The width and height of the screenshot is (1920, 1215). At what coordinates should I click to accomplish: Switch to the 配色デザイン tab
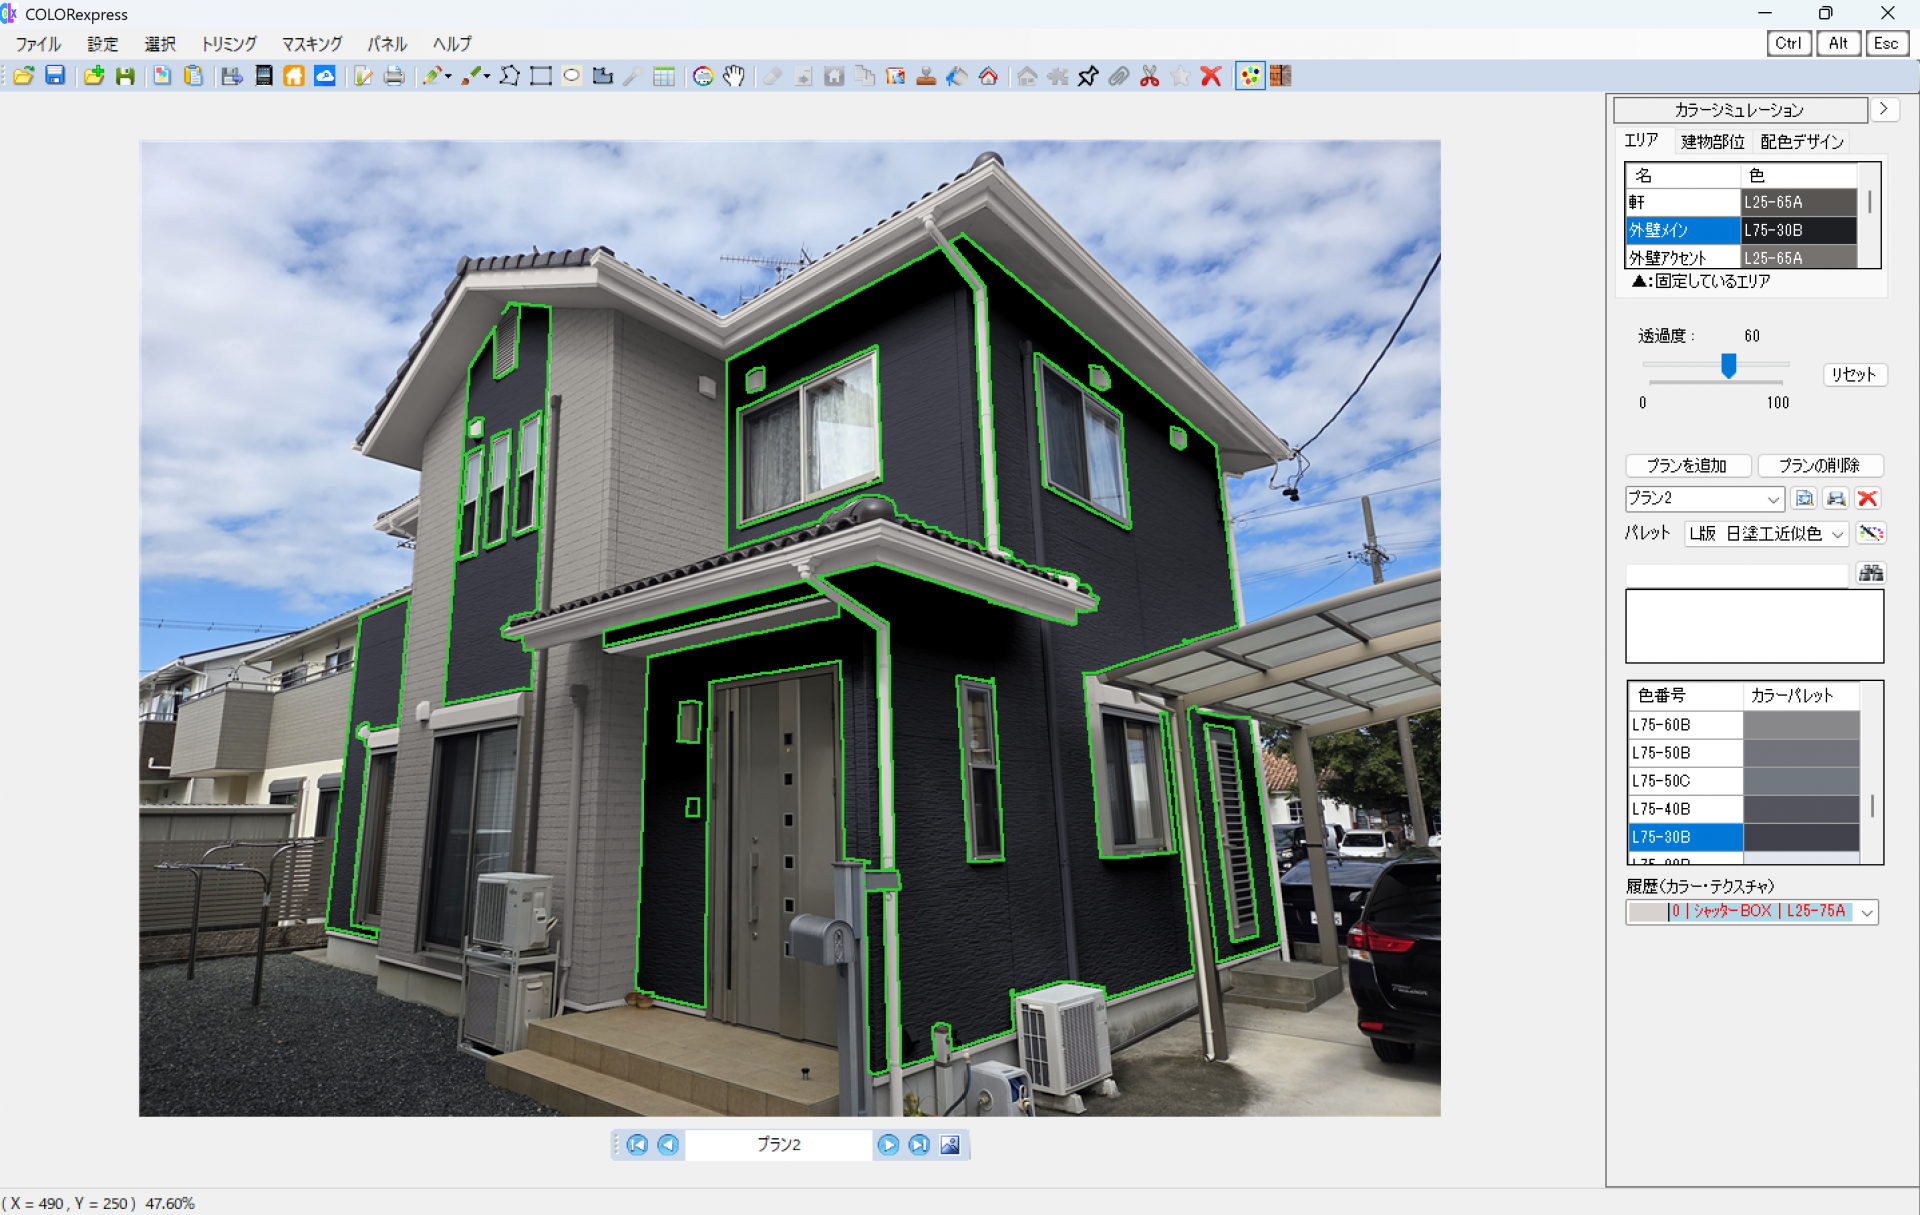1801,141
